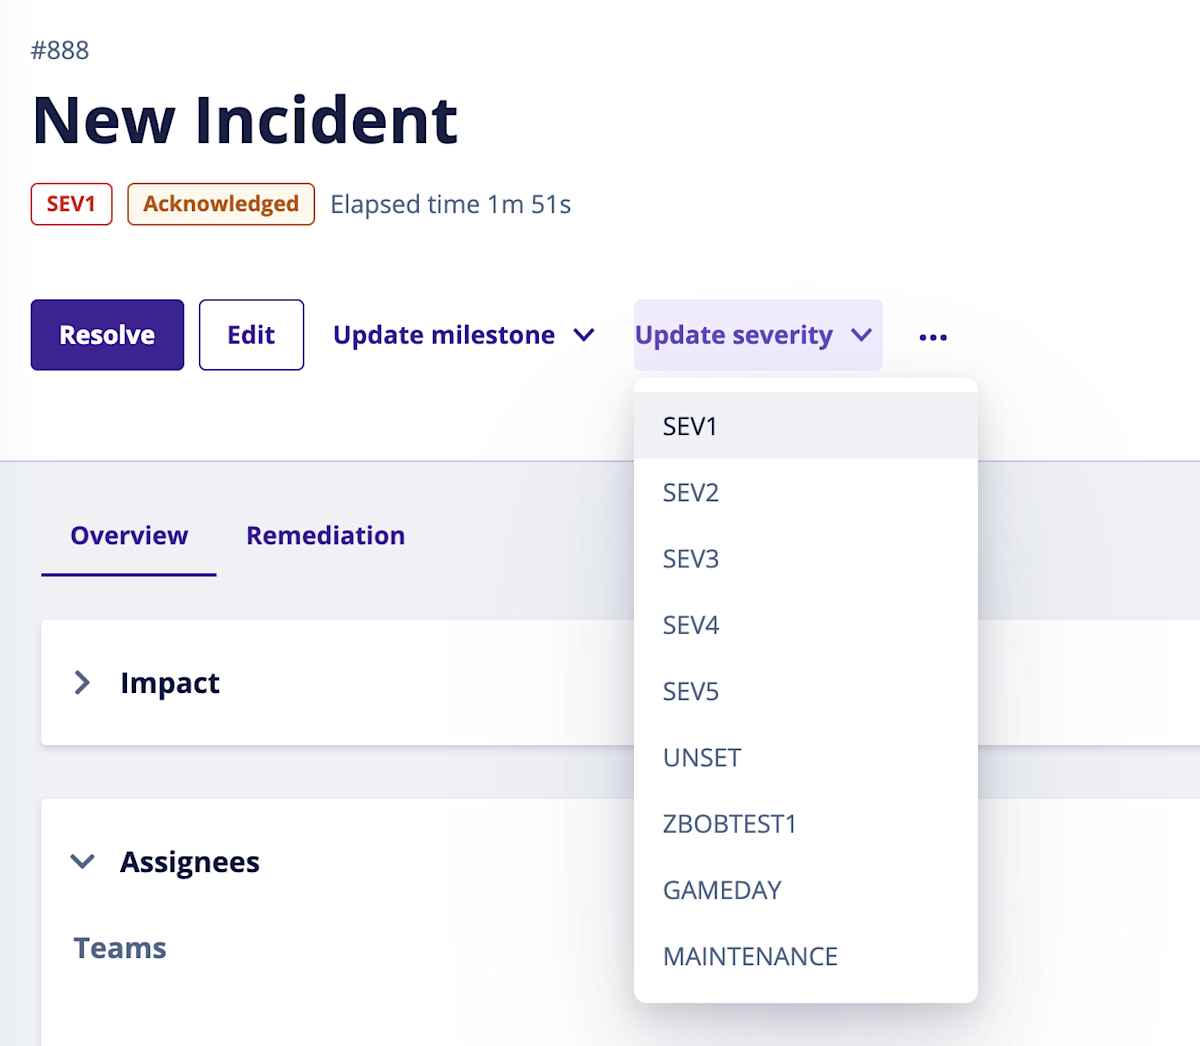The image size is (1200, 1046).
Task: Click the Resolve button
Action: click(107, 335)
